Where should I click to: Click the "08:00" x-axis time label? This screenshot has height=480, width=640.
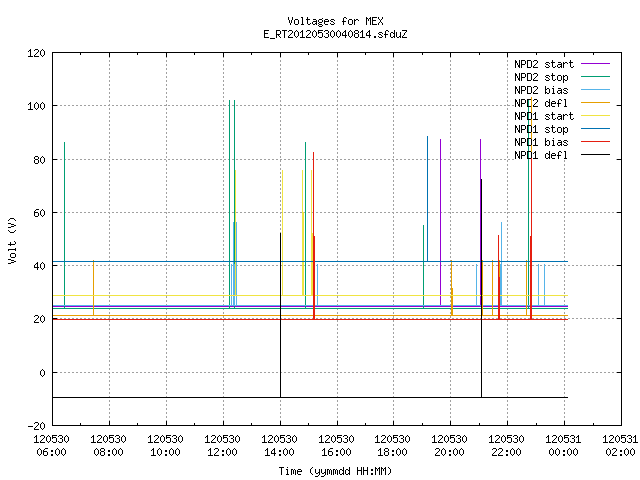tap(109, 453)
